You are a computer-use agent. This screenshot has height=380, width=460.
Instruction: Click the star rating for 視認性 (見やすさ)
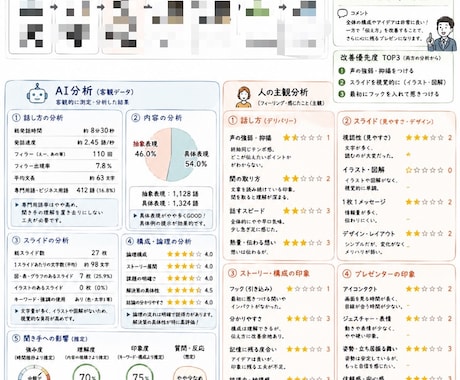425,137
